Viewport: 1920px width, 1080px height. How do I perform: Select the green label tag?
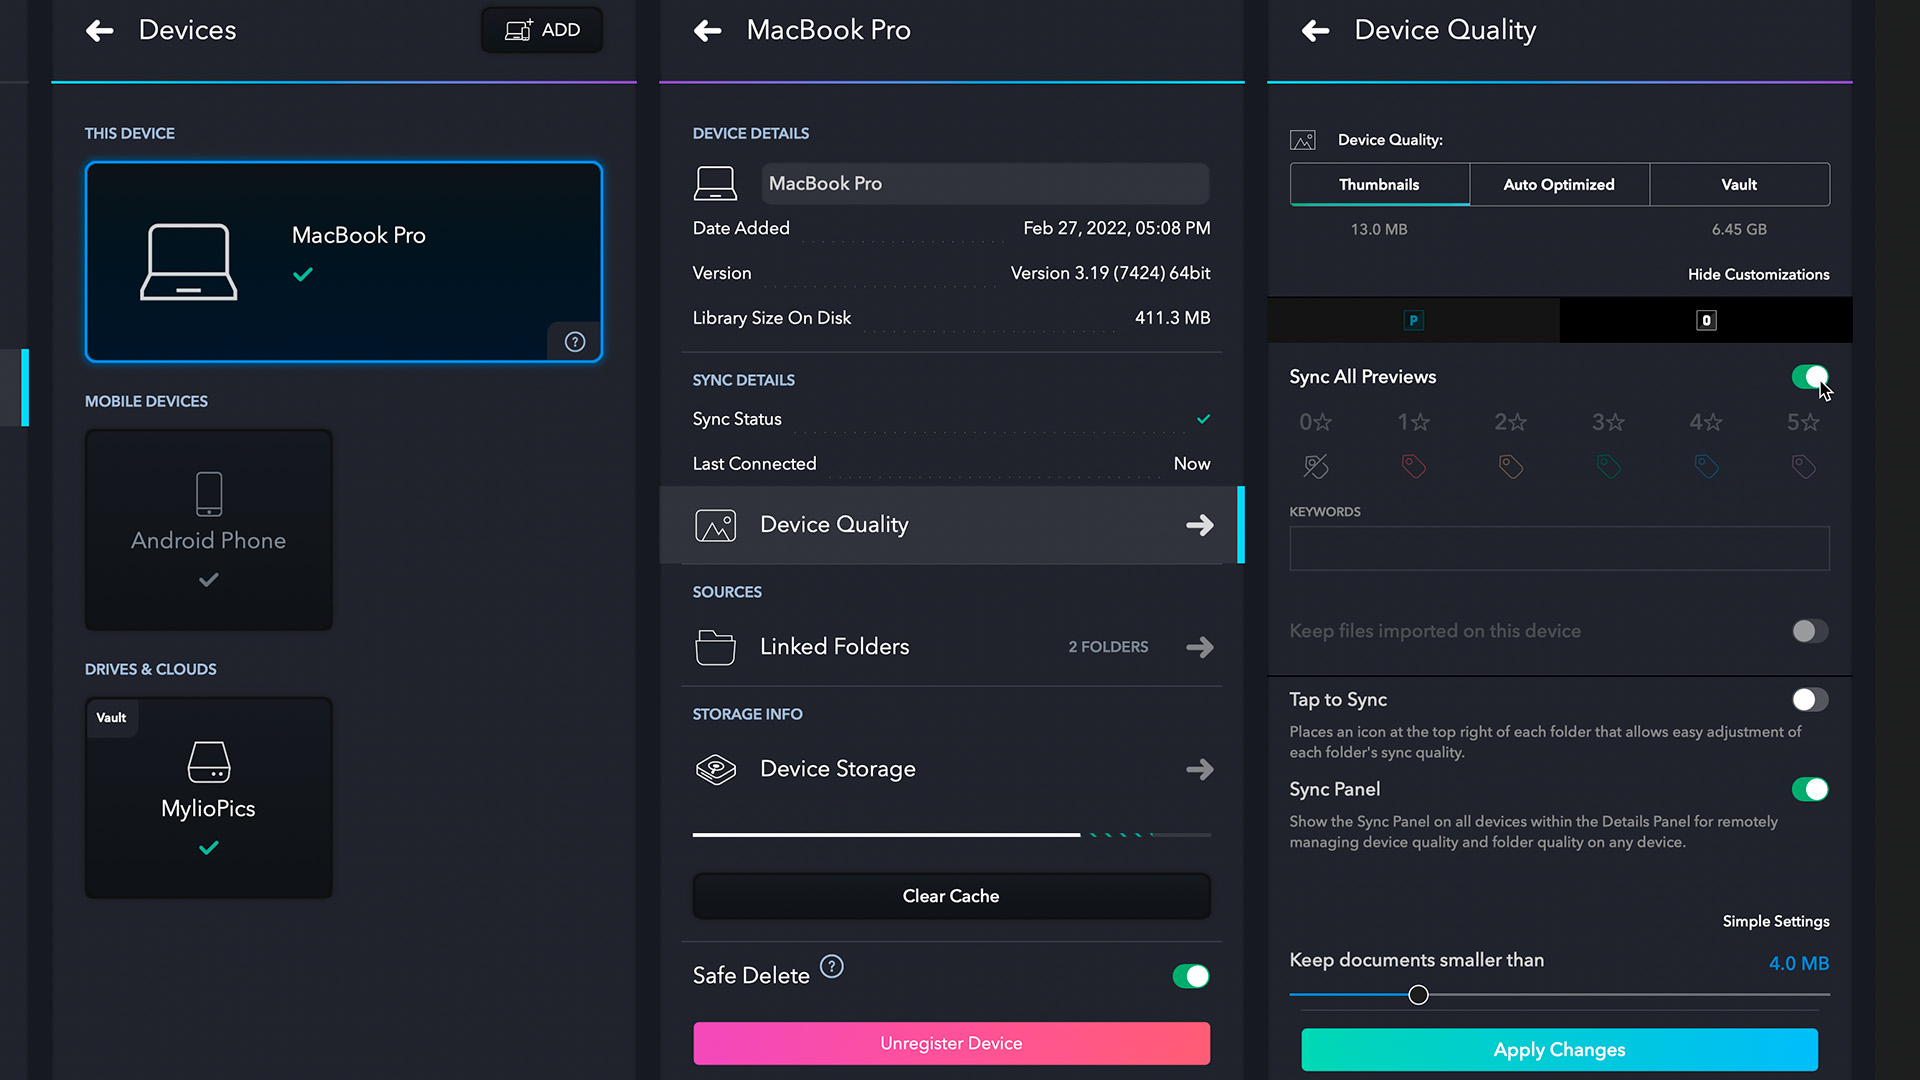1609,466
